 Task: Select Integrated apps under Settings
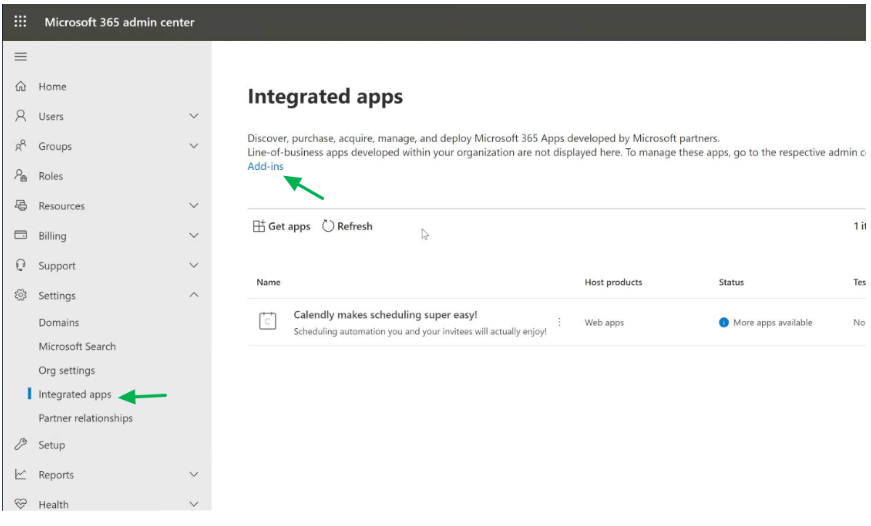(x=75, y=394)
